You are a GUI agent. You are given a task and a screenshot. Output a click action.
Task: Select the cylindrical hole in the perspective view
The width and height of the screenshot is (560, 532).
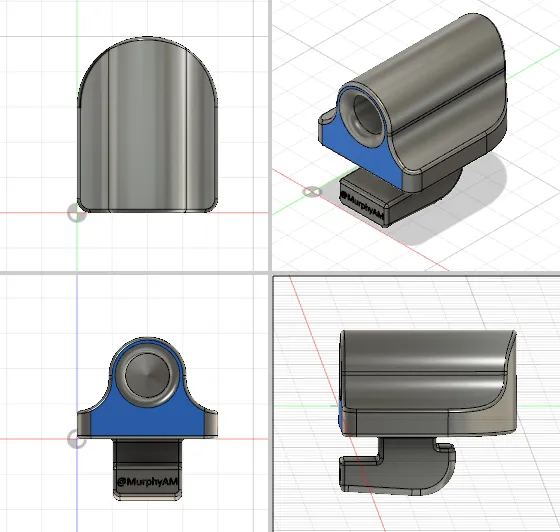tap(368, 114)
